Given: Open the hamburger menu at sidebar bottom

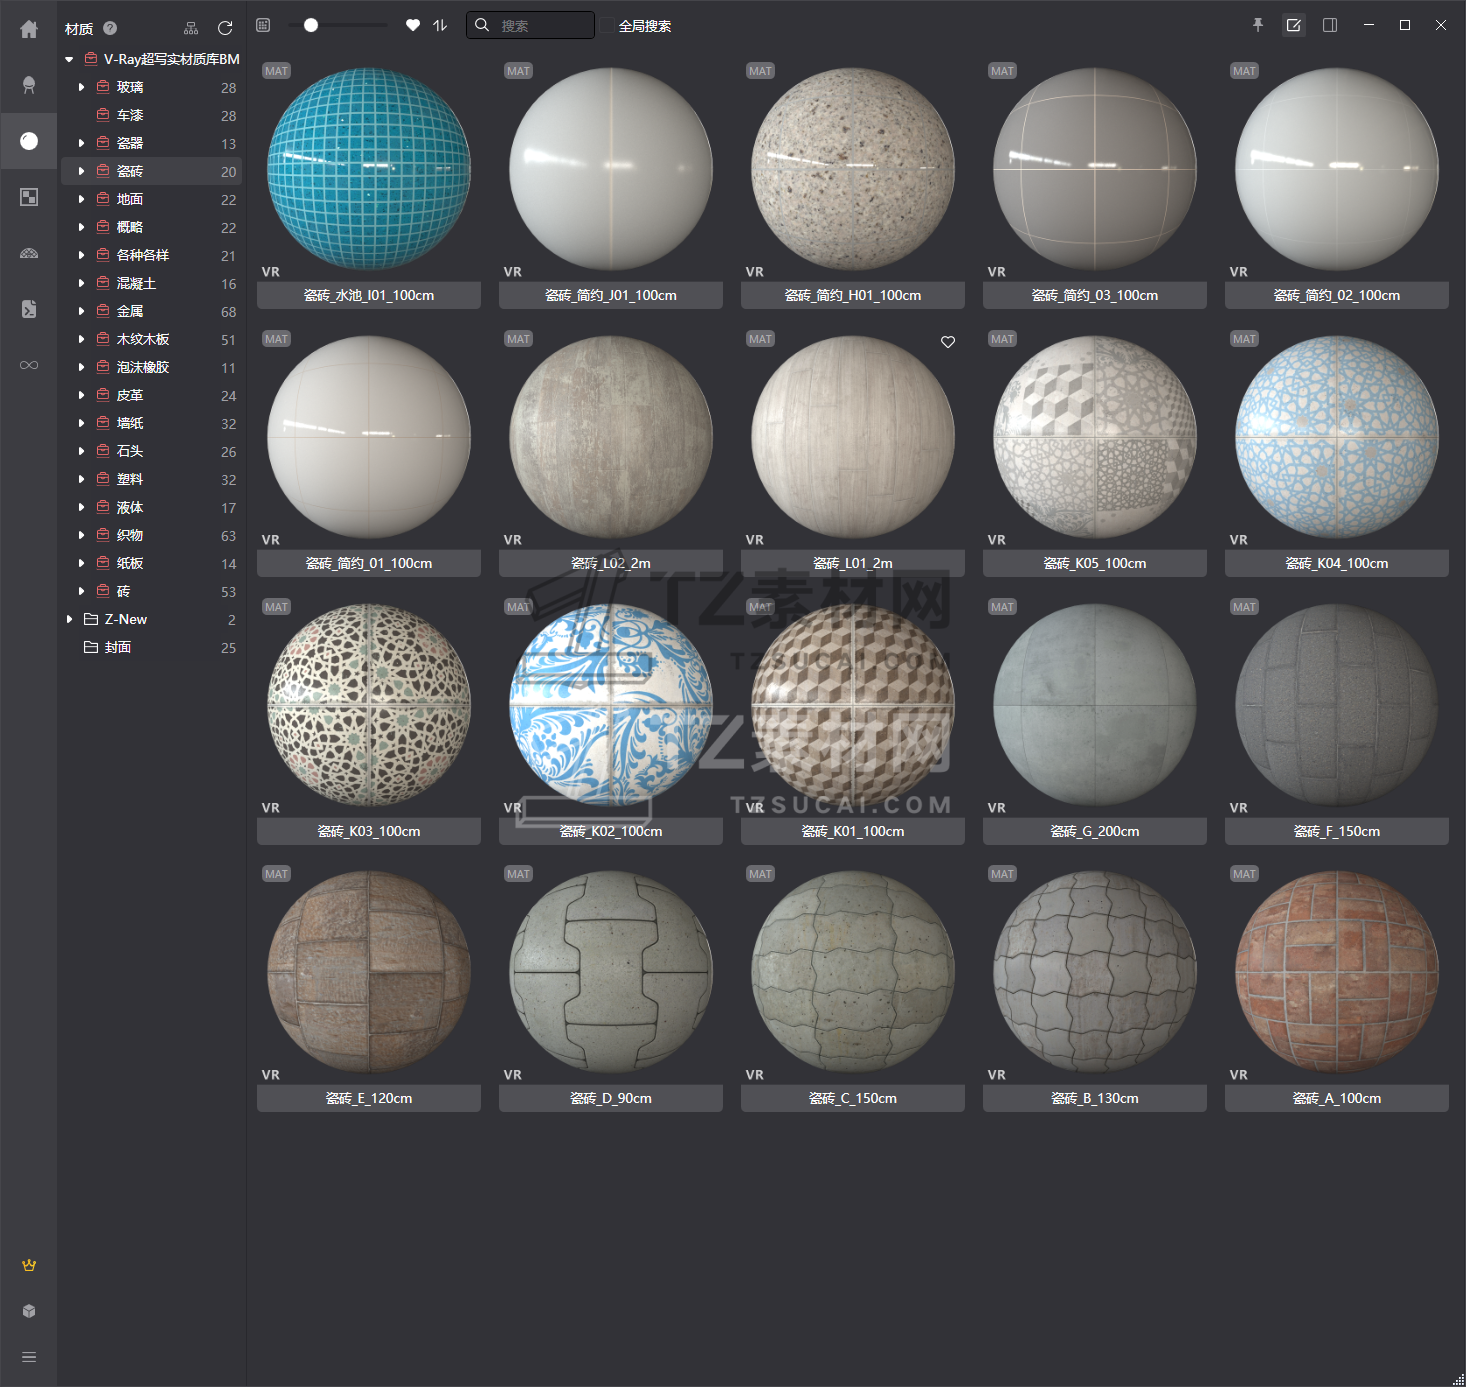Looking at the screenshot, I should coord(29,1357).
